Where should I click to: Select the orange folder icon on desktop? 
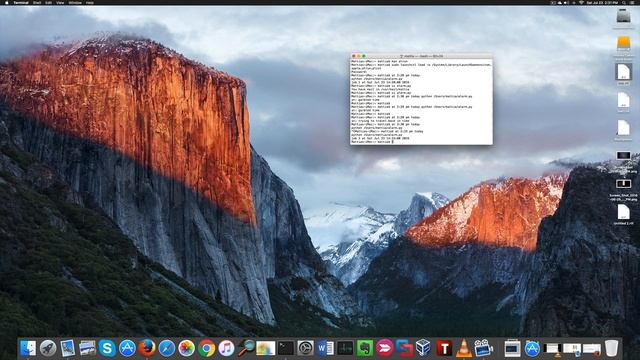pos(623,43)
